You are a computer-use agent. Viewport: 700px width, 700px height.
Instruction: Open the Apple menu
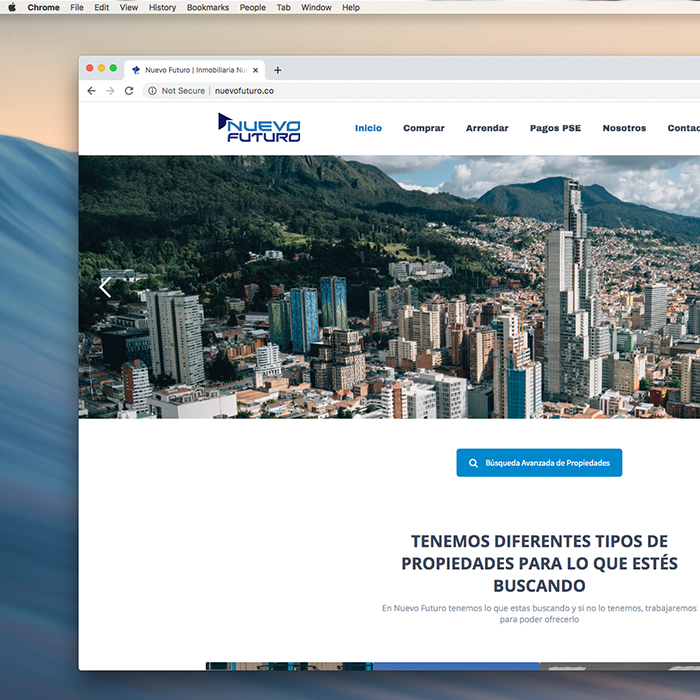(12, 7)
